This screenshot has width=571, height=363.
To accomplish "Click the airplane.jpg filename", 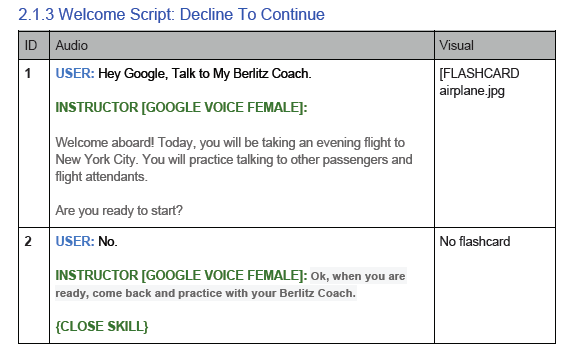I will 472,91.
